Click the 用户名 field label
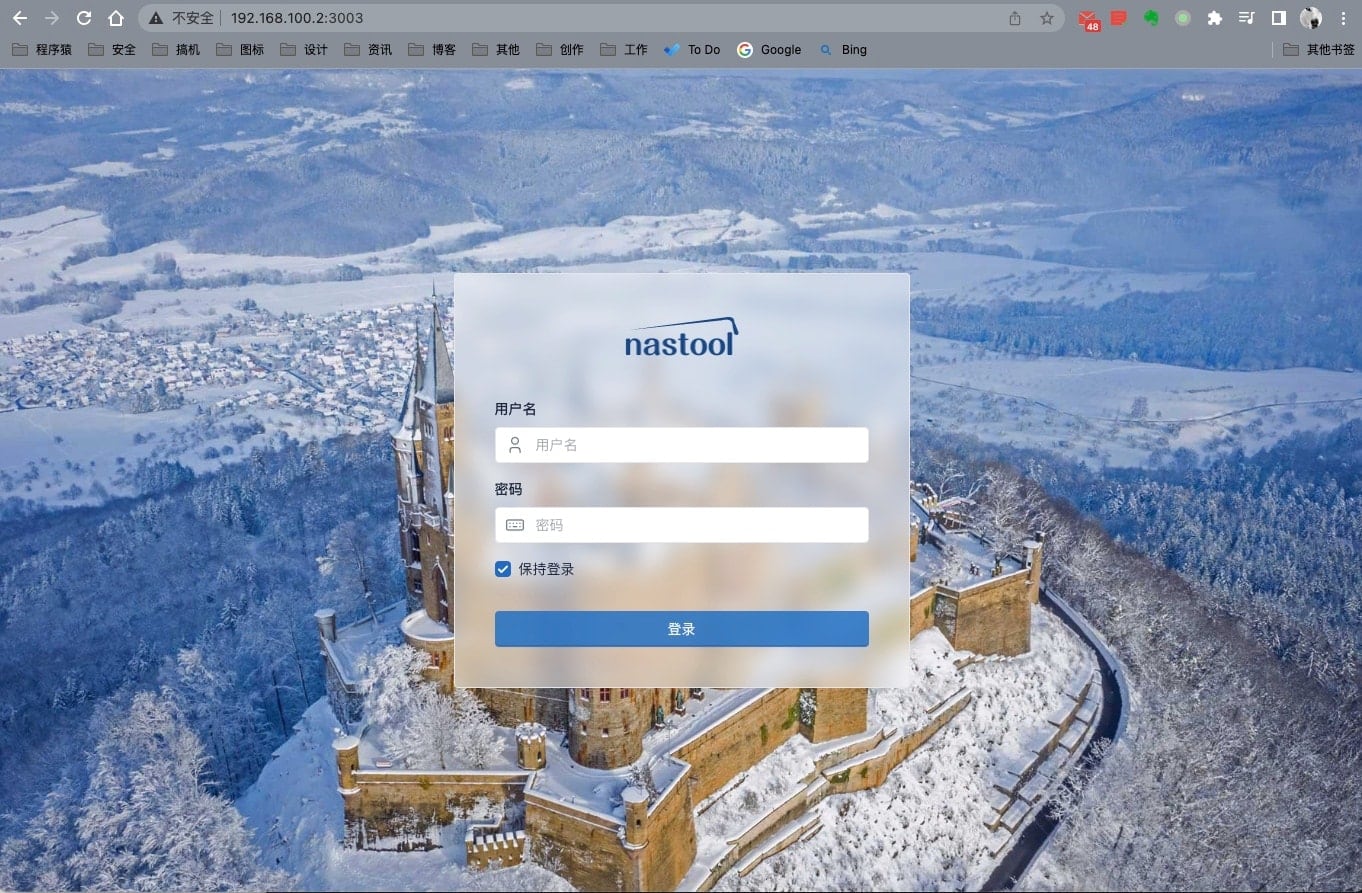The height and width of the screenshot is (893, 1362). 515,409
